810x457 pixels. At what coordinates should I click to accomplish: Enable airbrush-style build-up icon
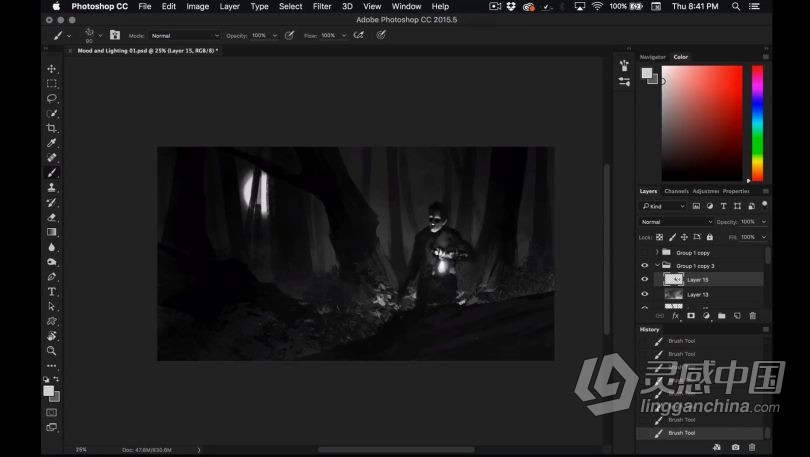pyautogui.click(x=359, y=35)
